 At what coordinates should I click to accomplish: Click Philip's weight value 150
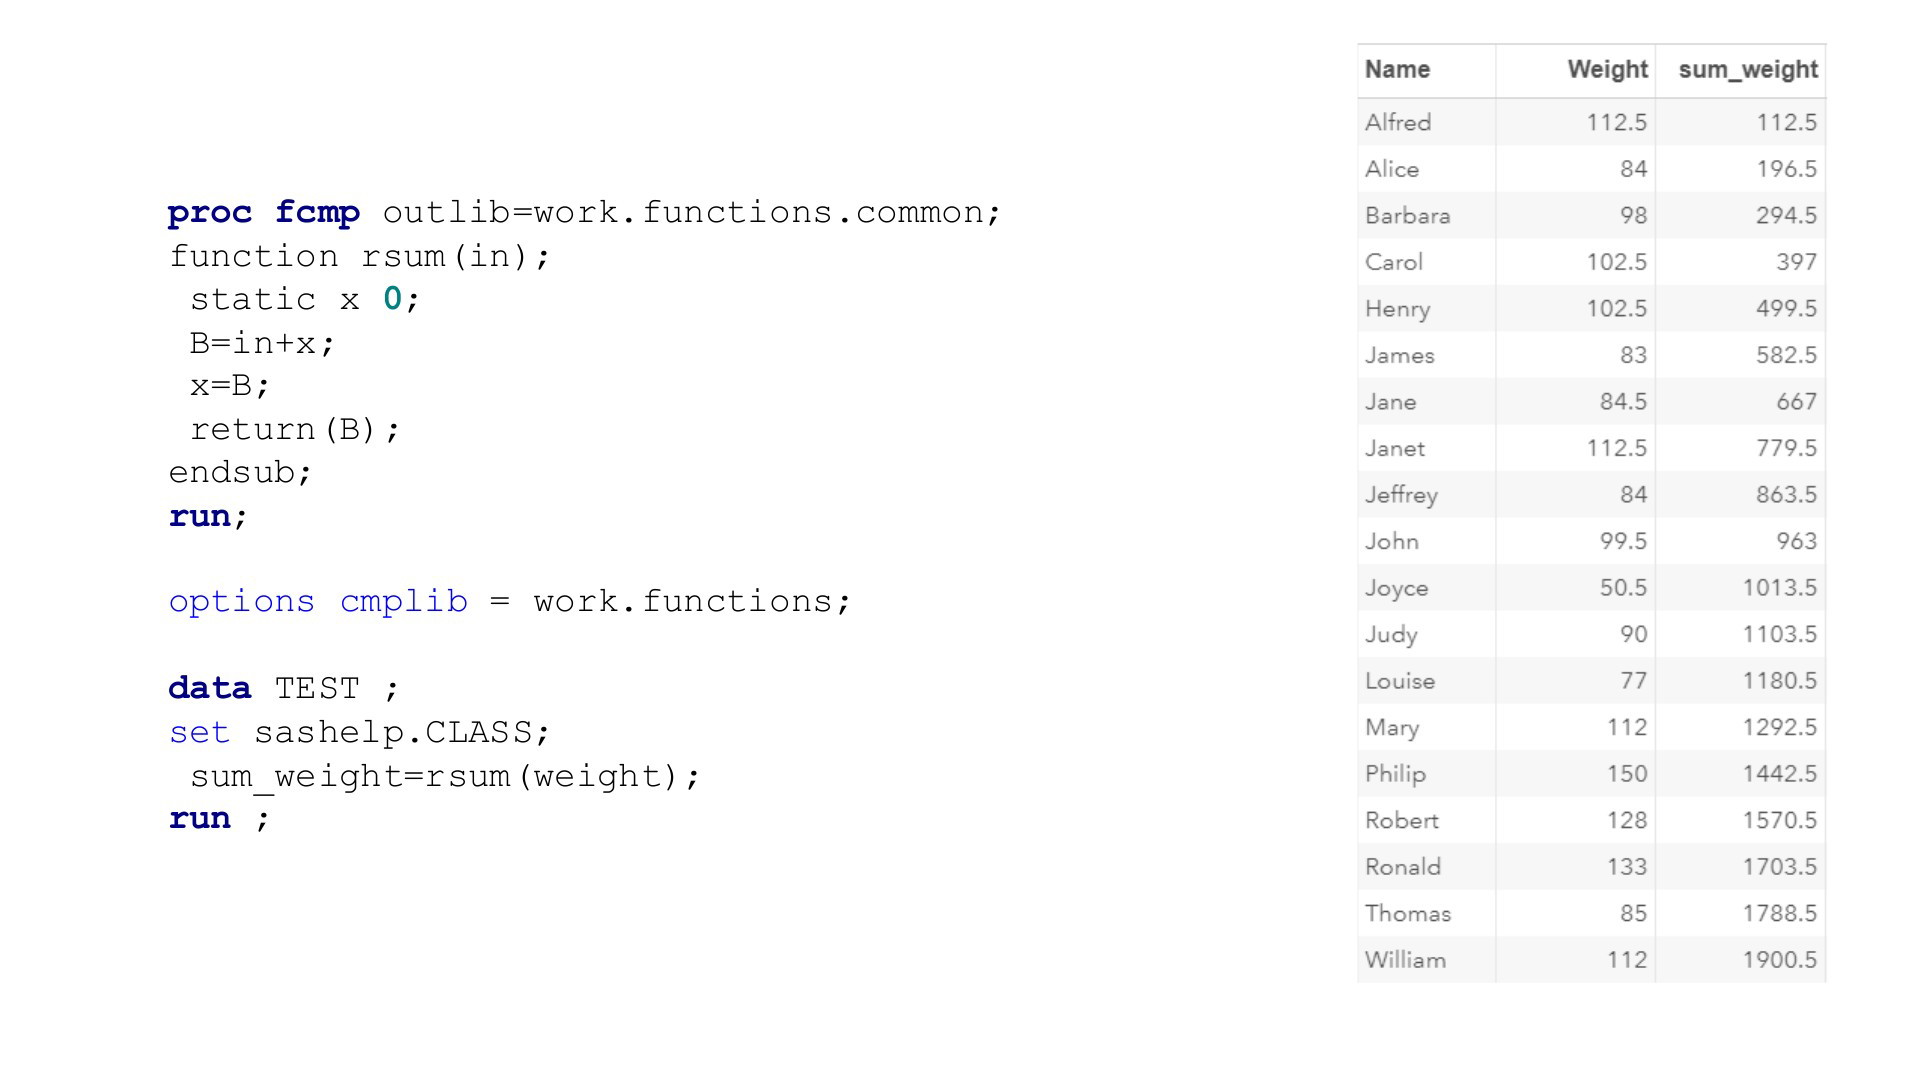tap(1626, 774)
